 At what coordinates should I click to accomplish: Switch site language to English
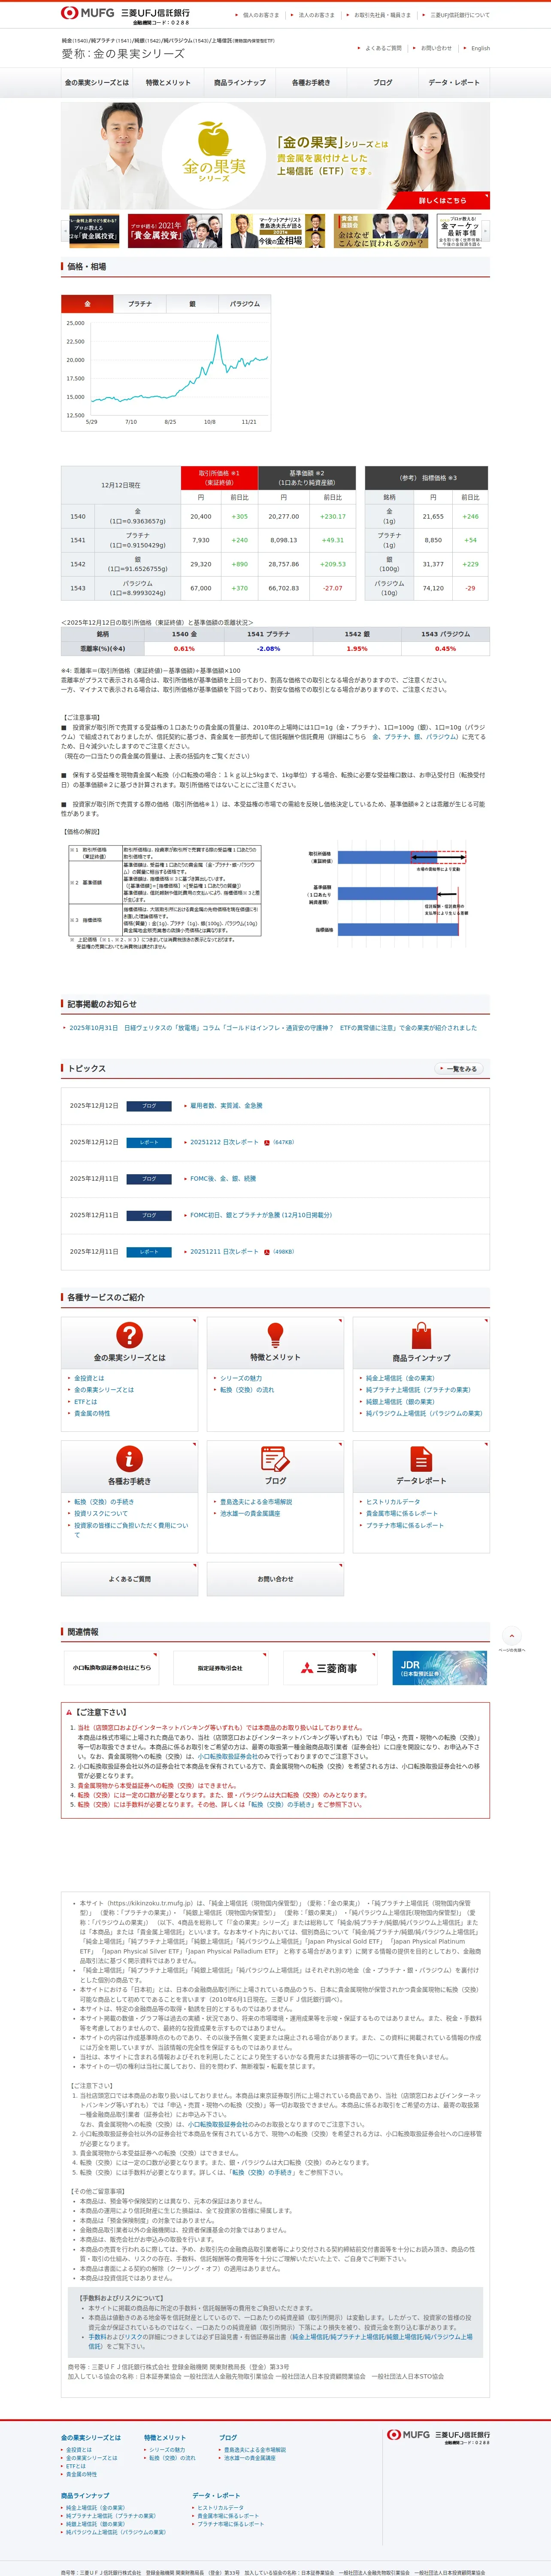480,48
